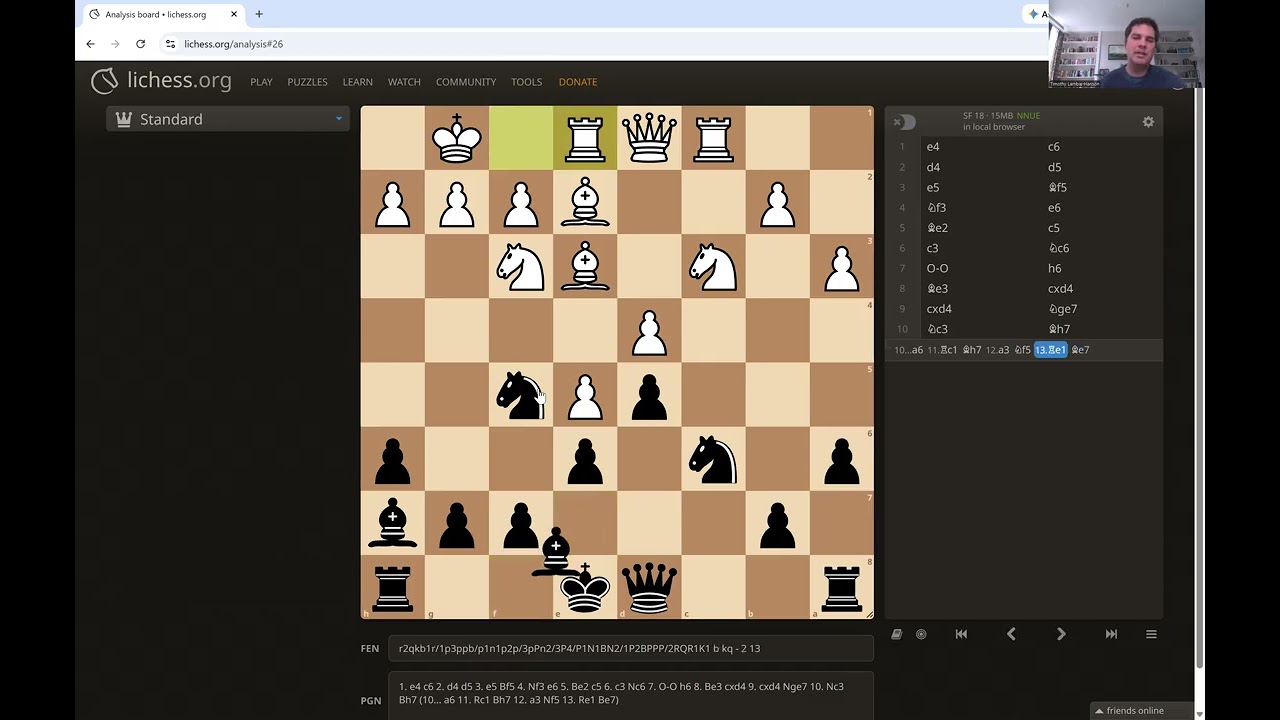The height and width of the screenshot is (720, 1280).
Task: Select move 1...c6 in move list
Action: pos(1102,147)
